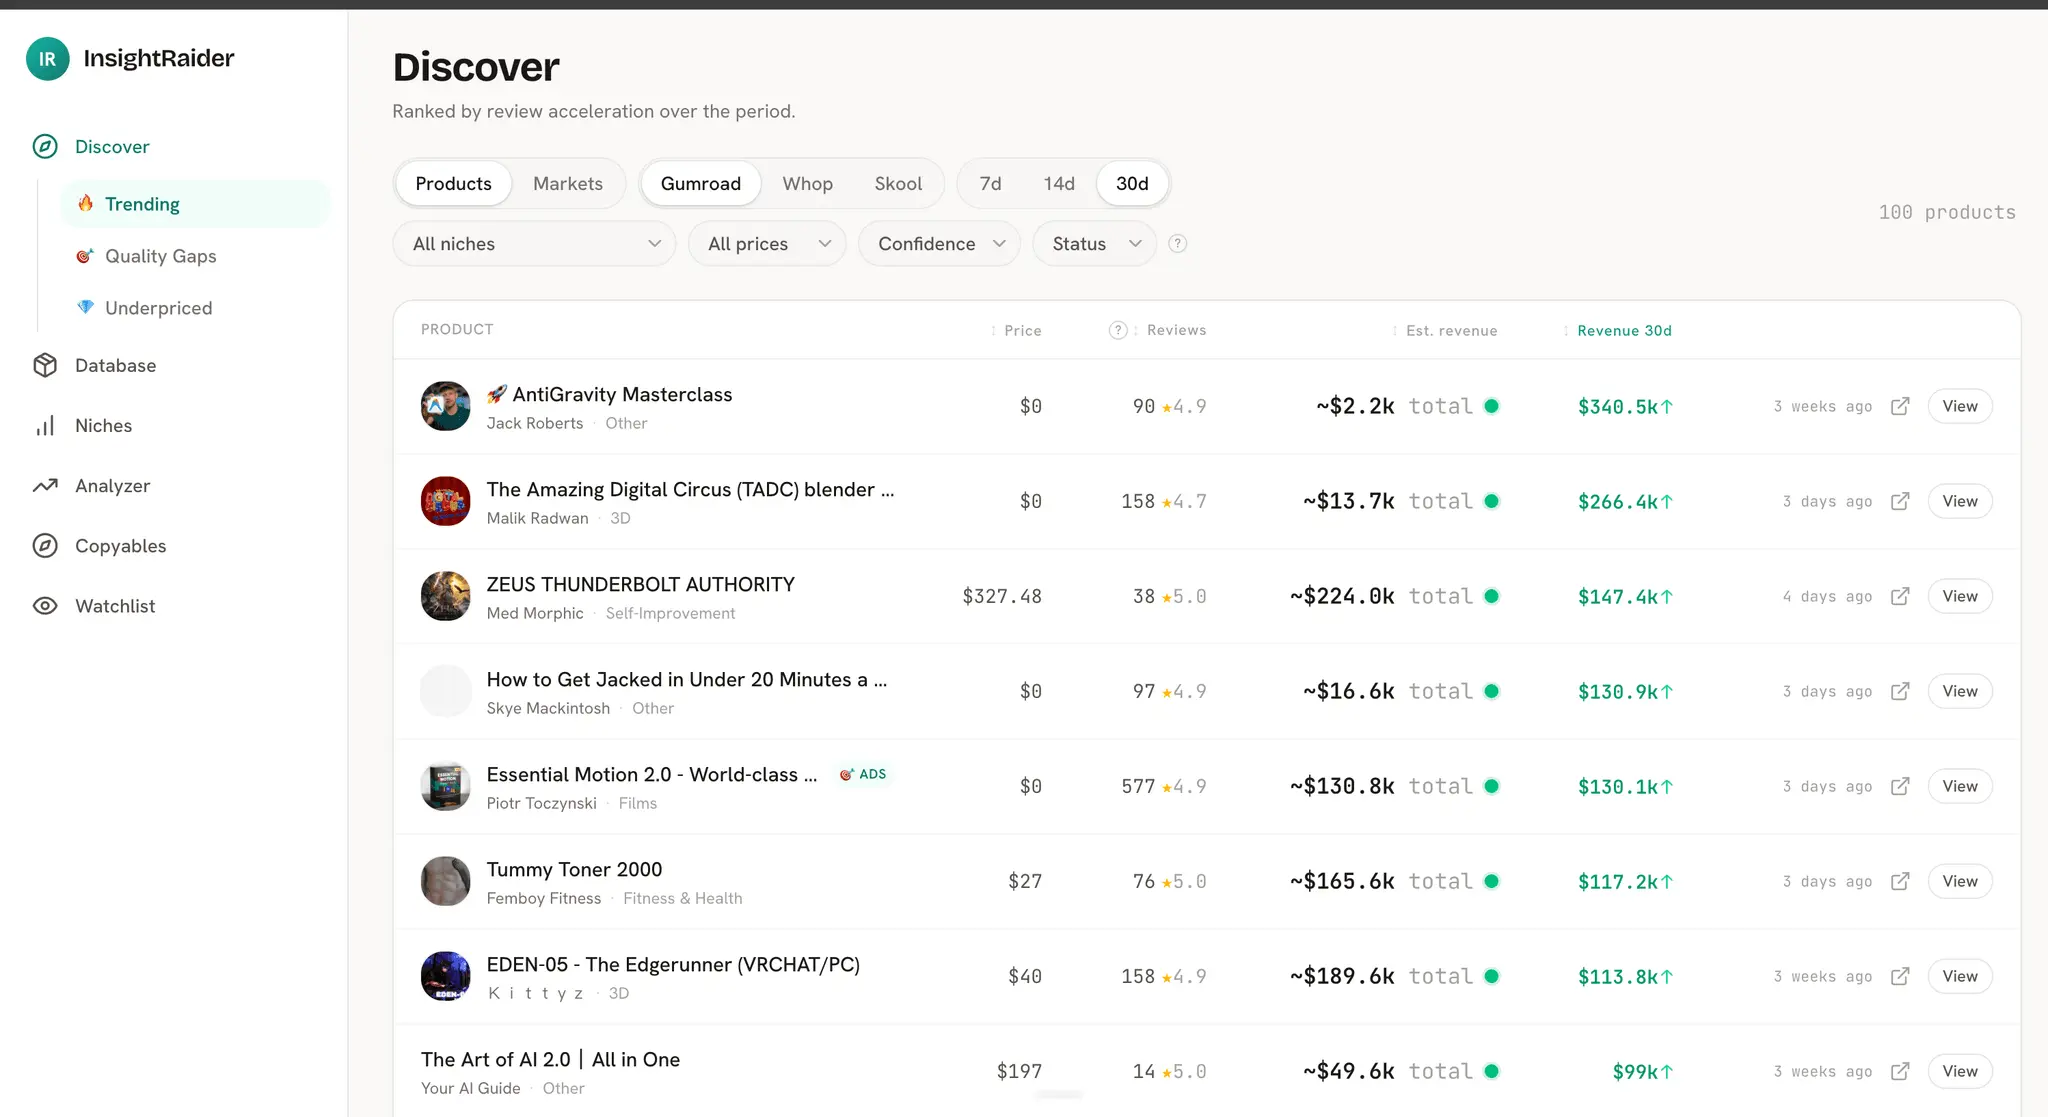Viewport: 2048px width, 1117px height.
Task: Open external link for EDEN-05 Edgerunner
Action: 1900,976
